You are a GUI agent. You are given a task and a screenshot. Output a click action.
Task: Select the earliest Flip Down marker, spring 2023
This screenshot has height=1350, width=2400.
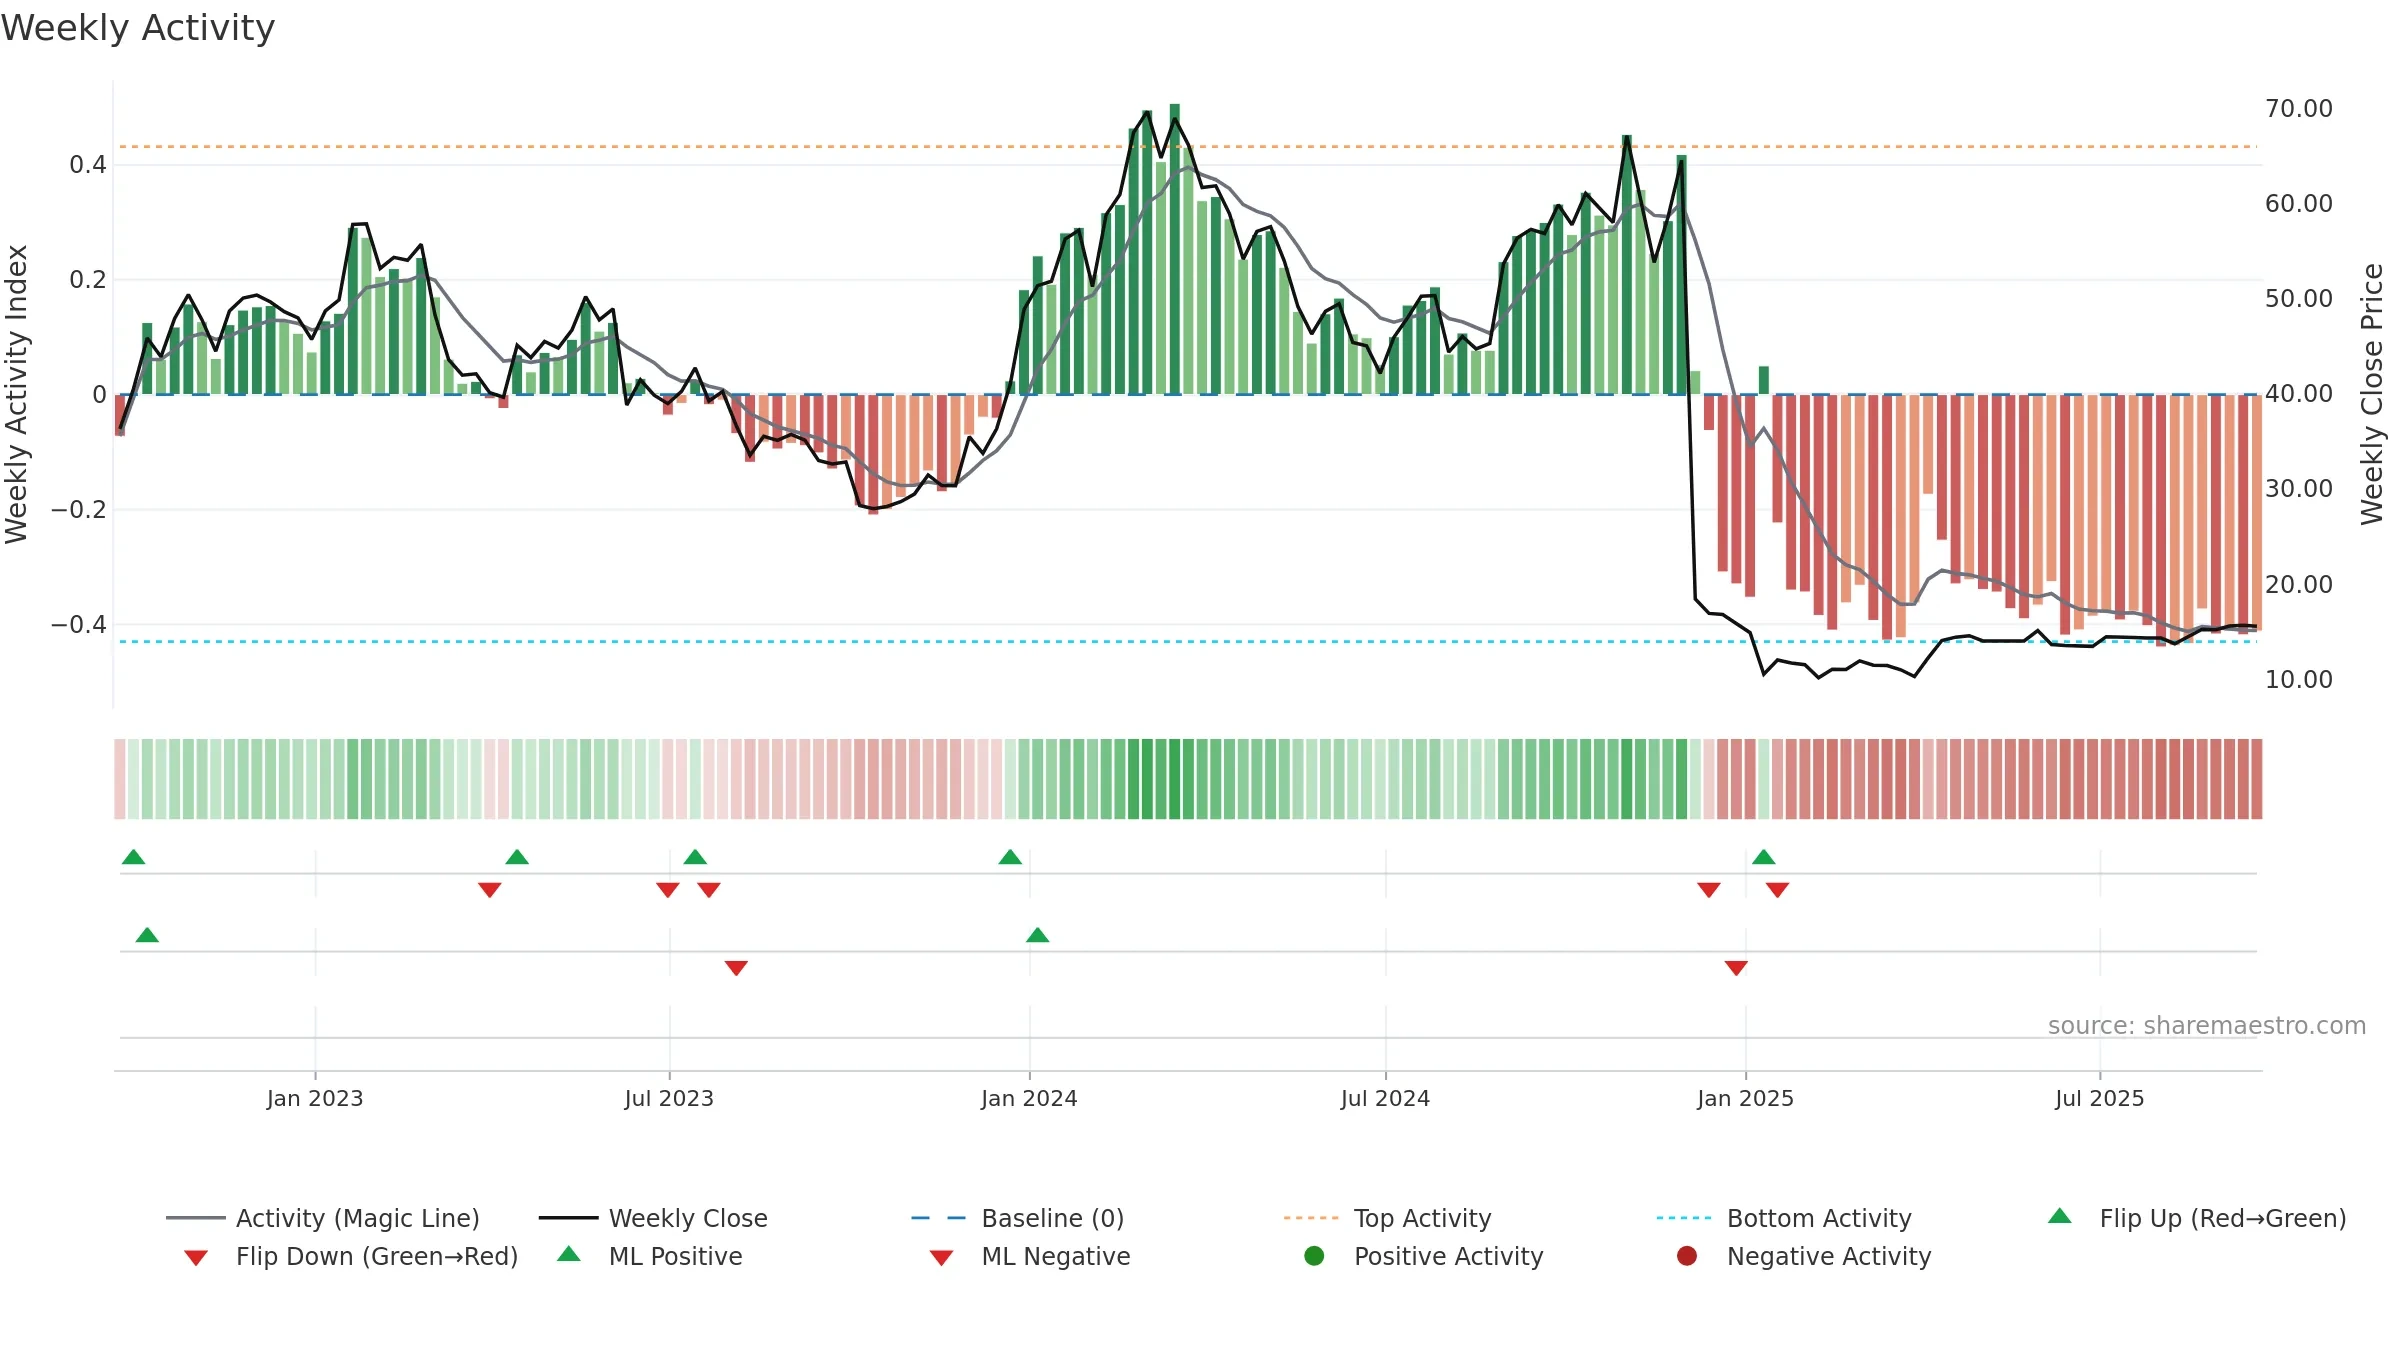489,890
